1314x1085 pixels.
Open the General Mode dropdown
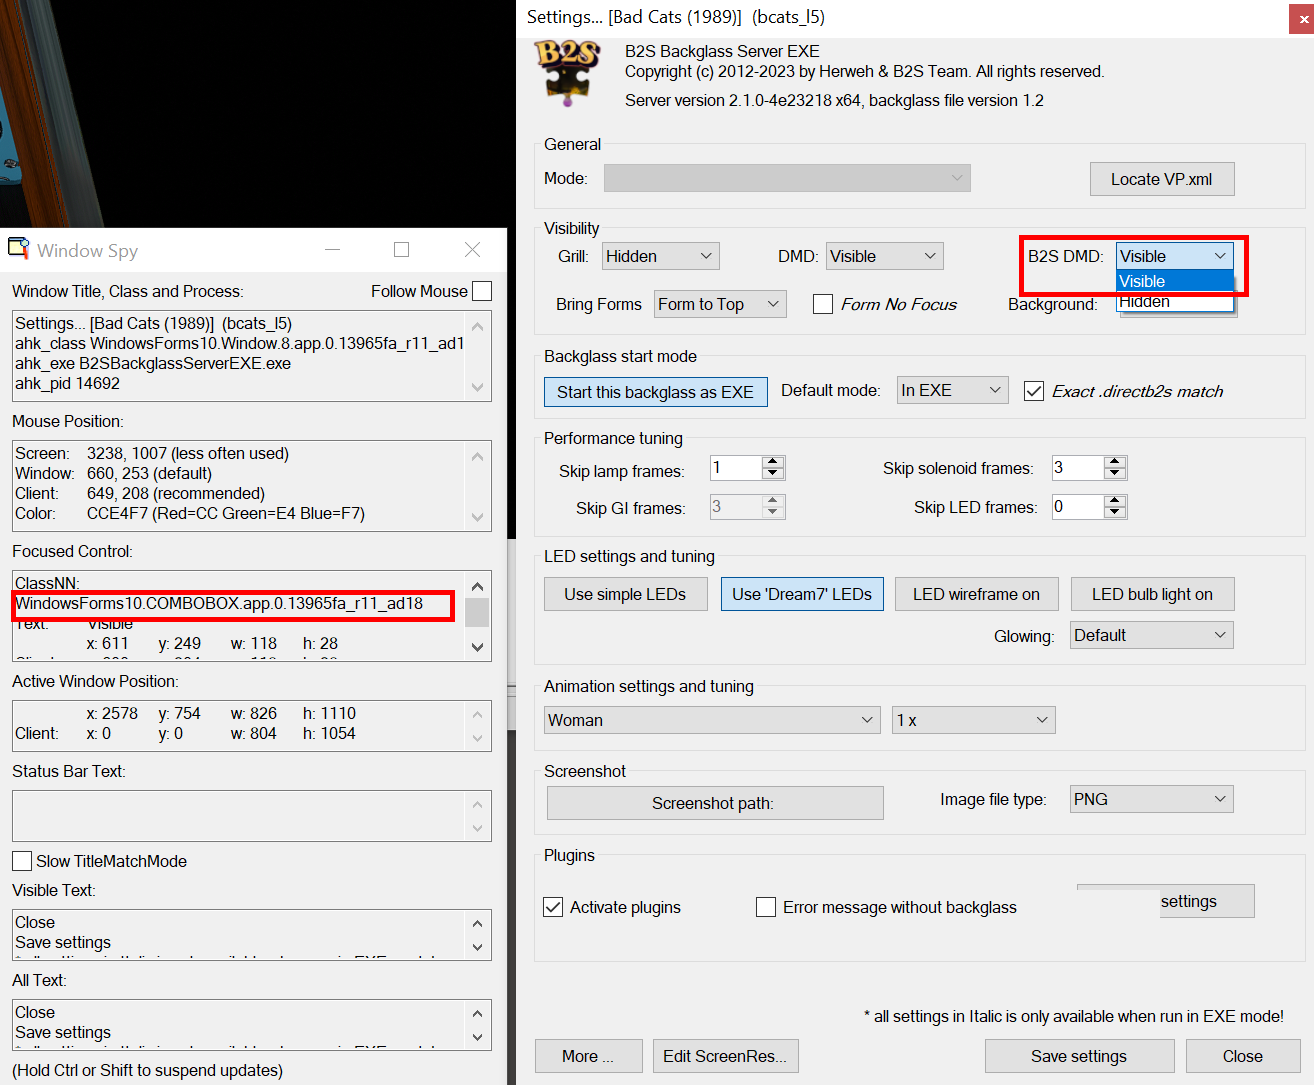coord(787,178)
